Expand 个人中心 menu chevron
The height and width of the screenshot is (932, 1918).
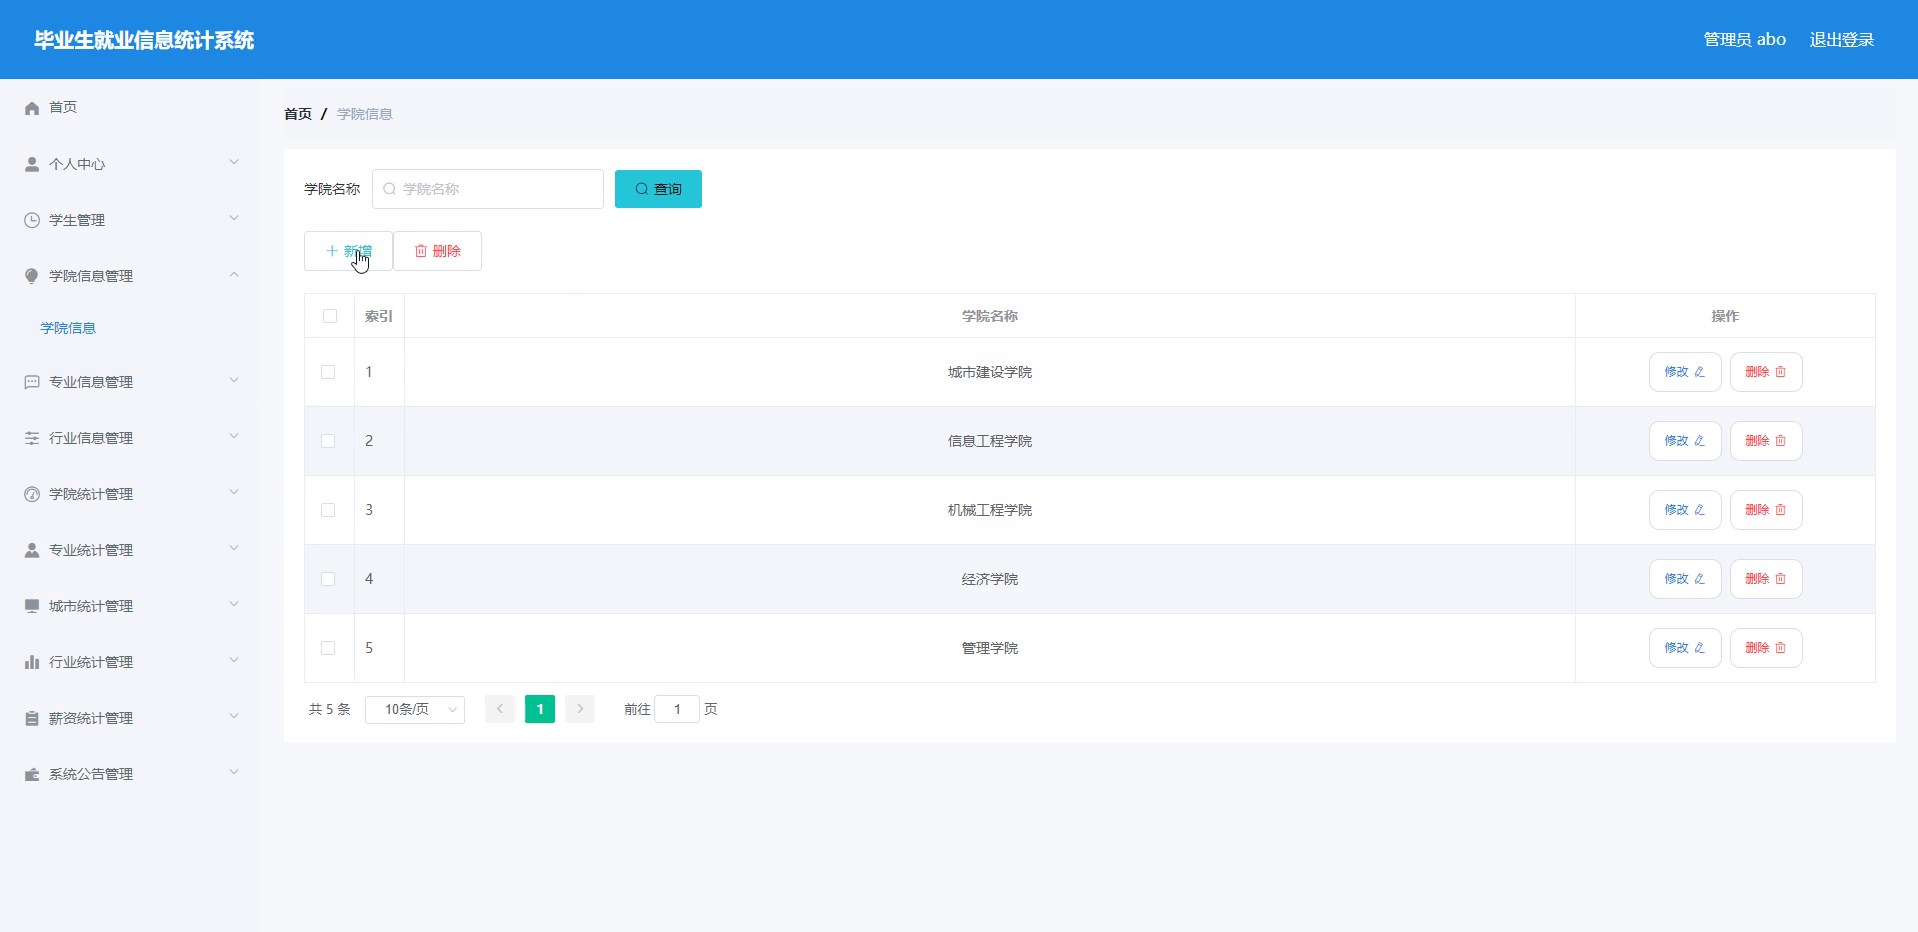pos(234,162)
